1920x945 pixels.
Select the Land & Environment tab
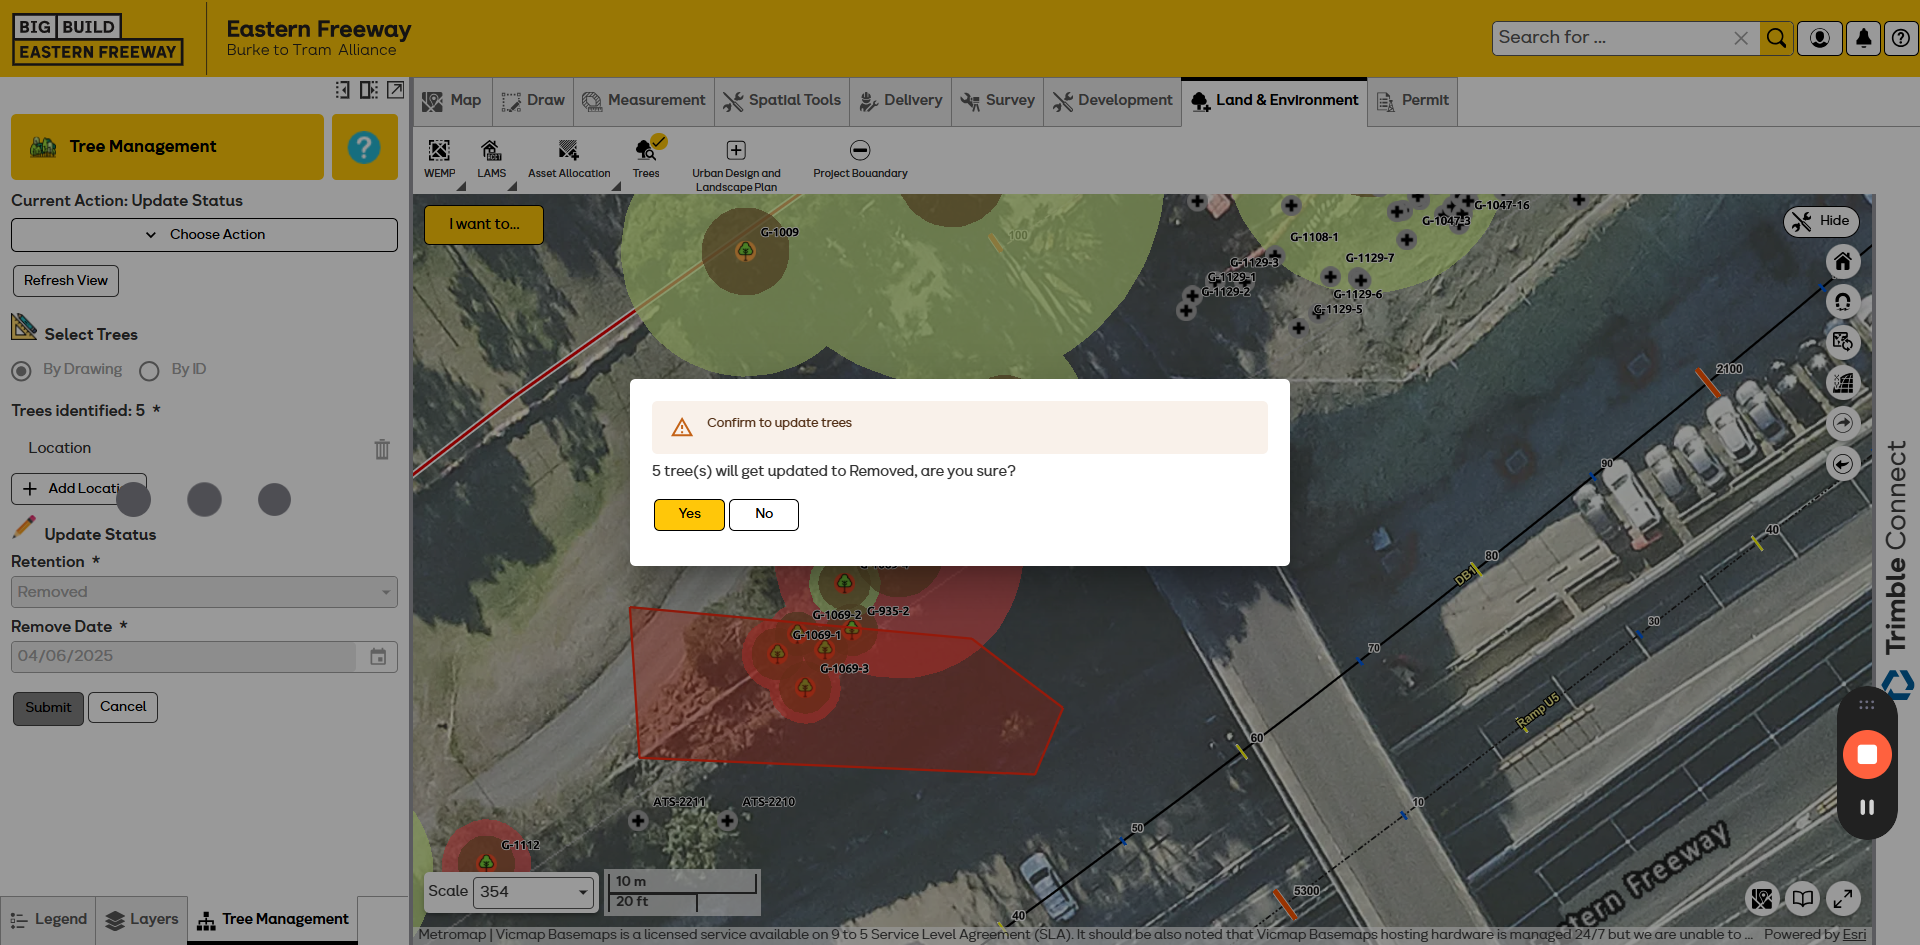pyautogui.click(x=1274, y=101)
